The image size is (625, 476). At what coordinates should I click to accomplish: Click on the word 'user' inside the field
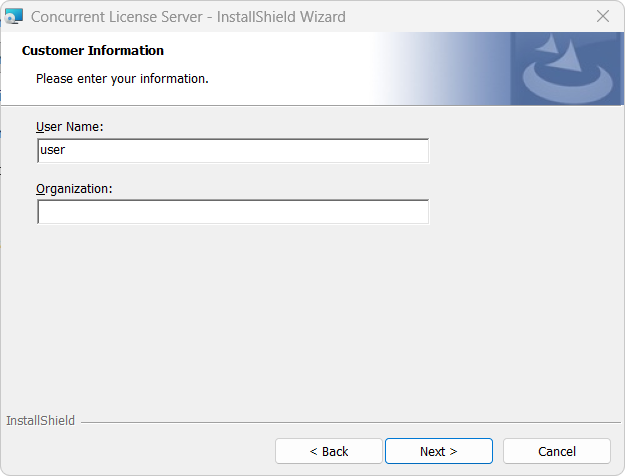coord(53,150)
